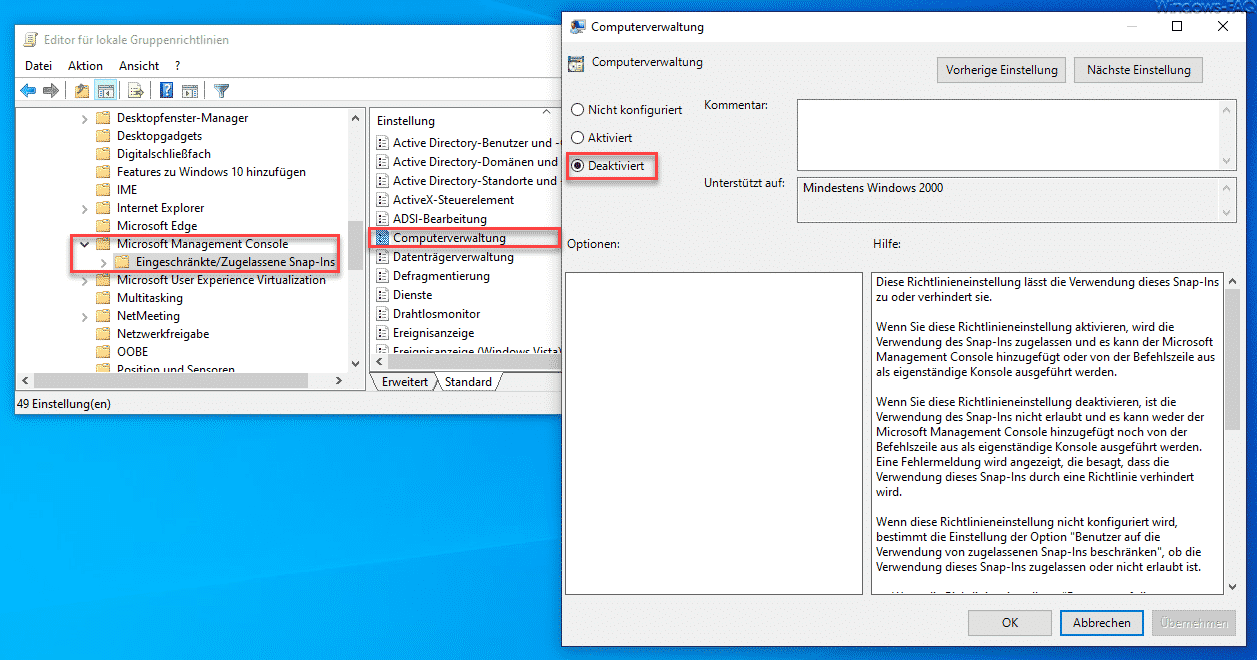Expand the Eingeschränkte/Zugelassene Snap-Ins node

[x=103, y=262]
